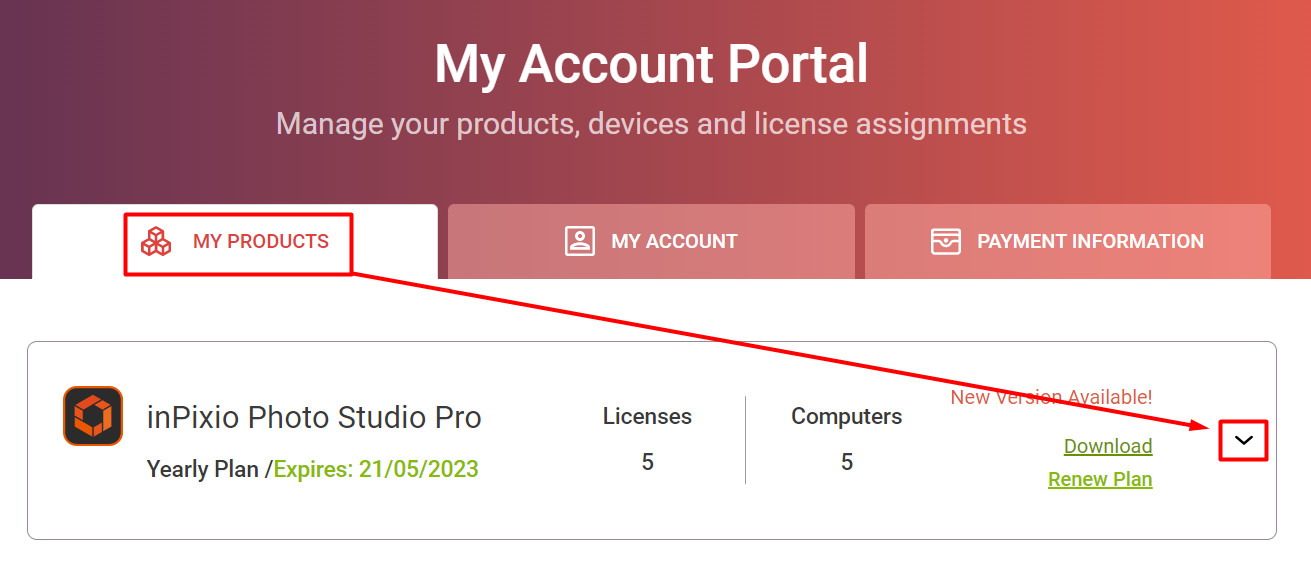
Task: Click the inPixio Photo Studio Pro title
Action: click(314, 417)
